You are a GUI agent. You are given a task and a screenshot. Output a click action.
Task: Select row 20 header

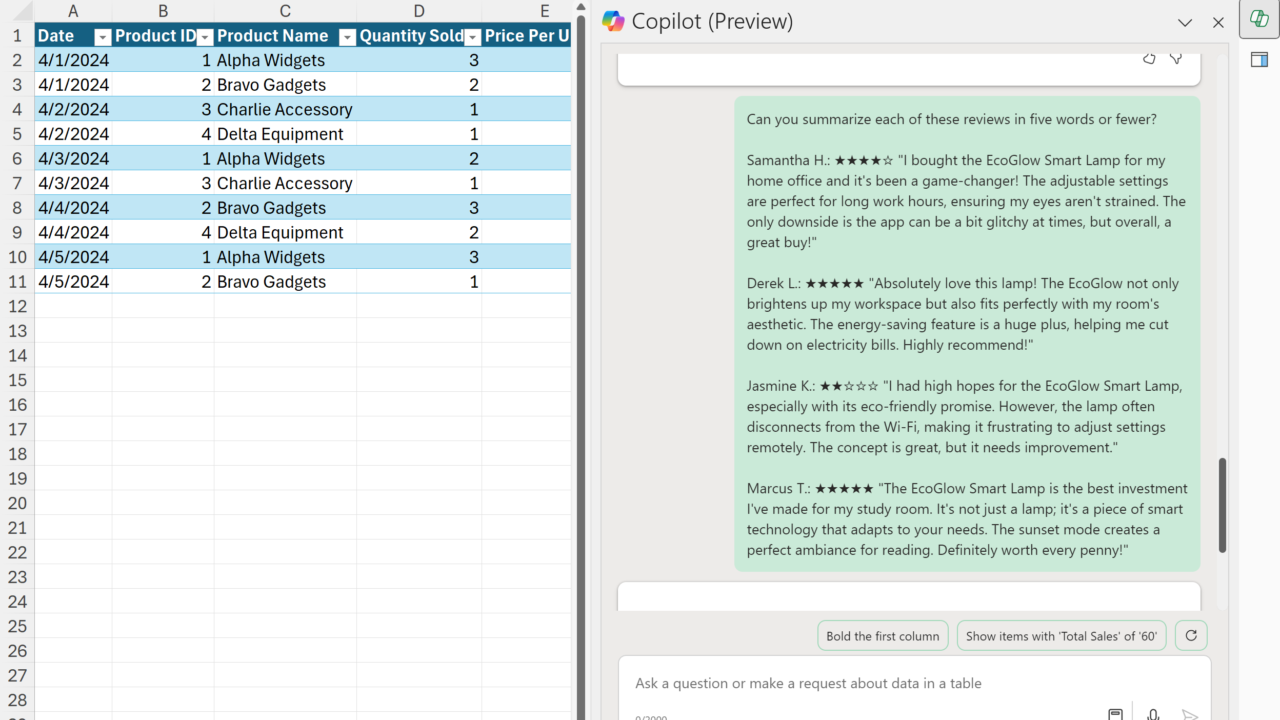17,503
